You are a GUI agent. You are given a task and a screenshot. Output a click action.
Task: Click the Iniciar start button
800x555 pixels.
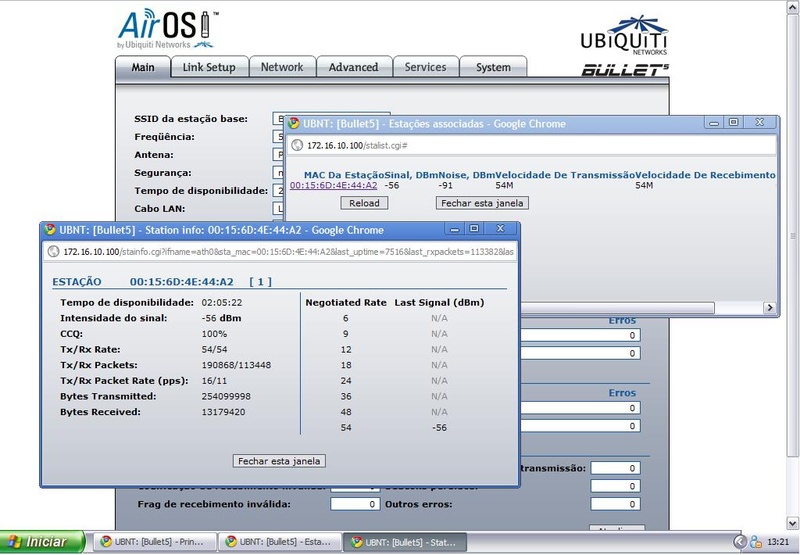pos(42,542)
